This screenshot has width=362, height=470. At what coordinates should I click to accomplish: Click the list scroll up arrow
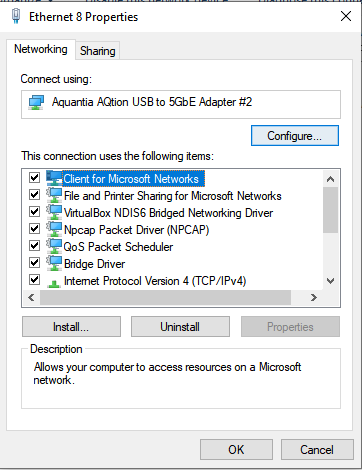[x=330, y=179]
